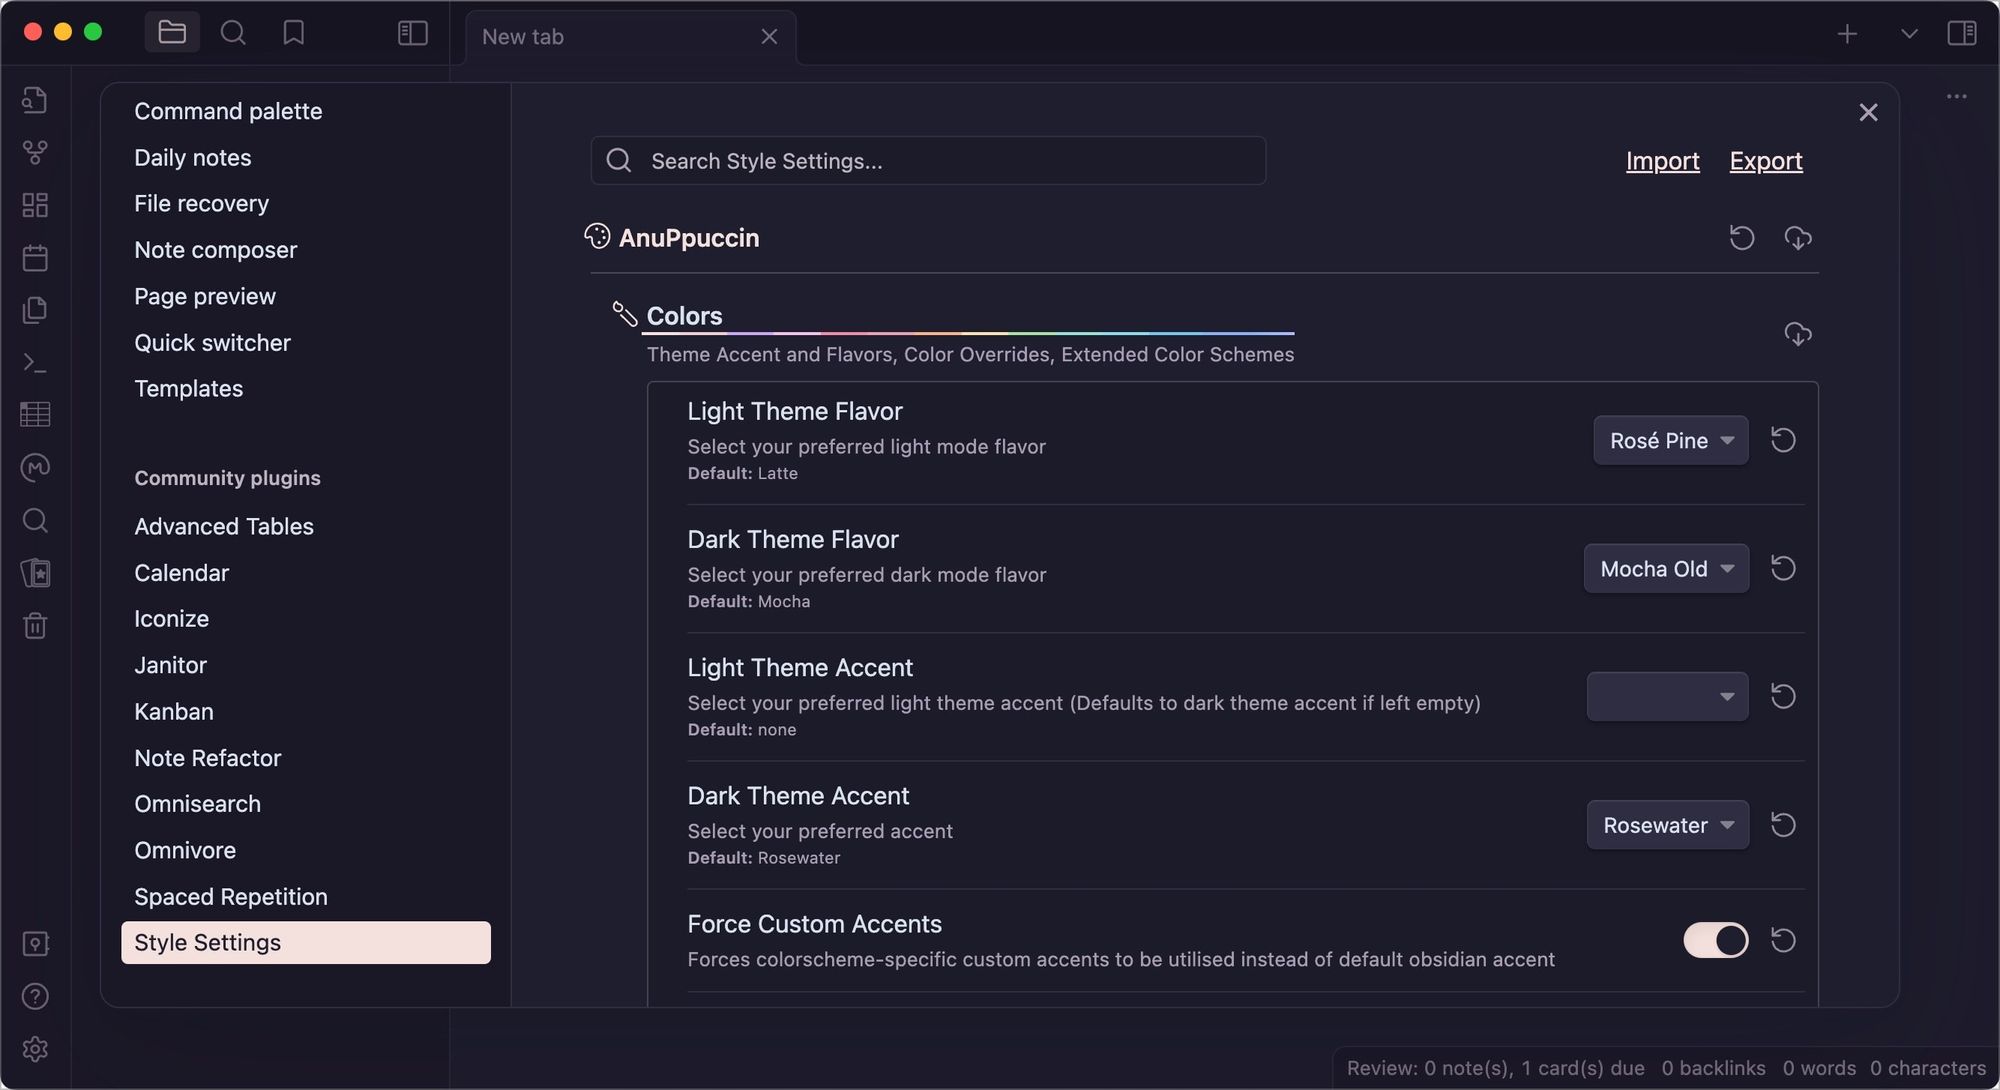The width and height of the screenshot is (2000, 1090).
Task: Reset Dark Theme Accent to default
Action: coord(1783,824)
